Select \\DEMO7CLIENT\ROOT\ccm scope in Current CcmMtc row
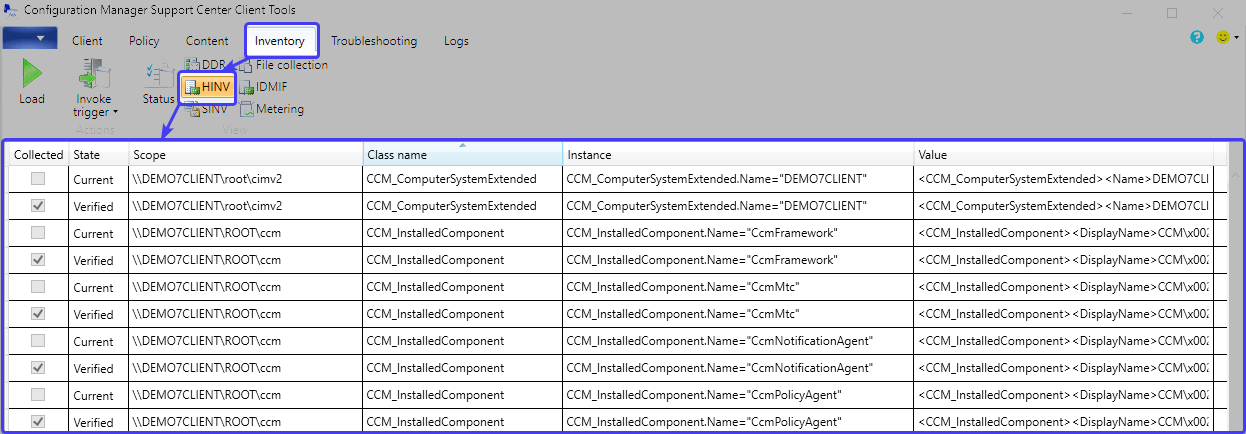 [246, 287]
